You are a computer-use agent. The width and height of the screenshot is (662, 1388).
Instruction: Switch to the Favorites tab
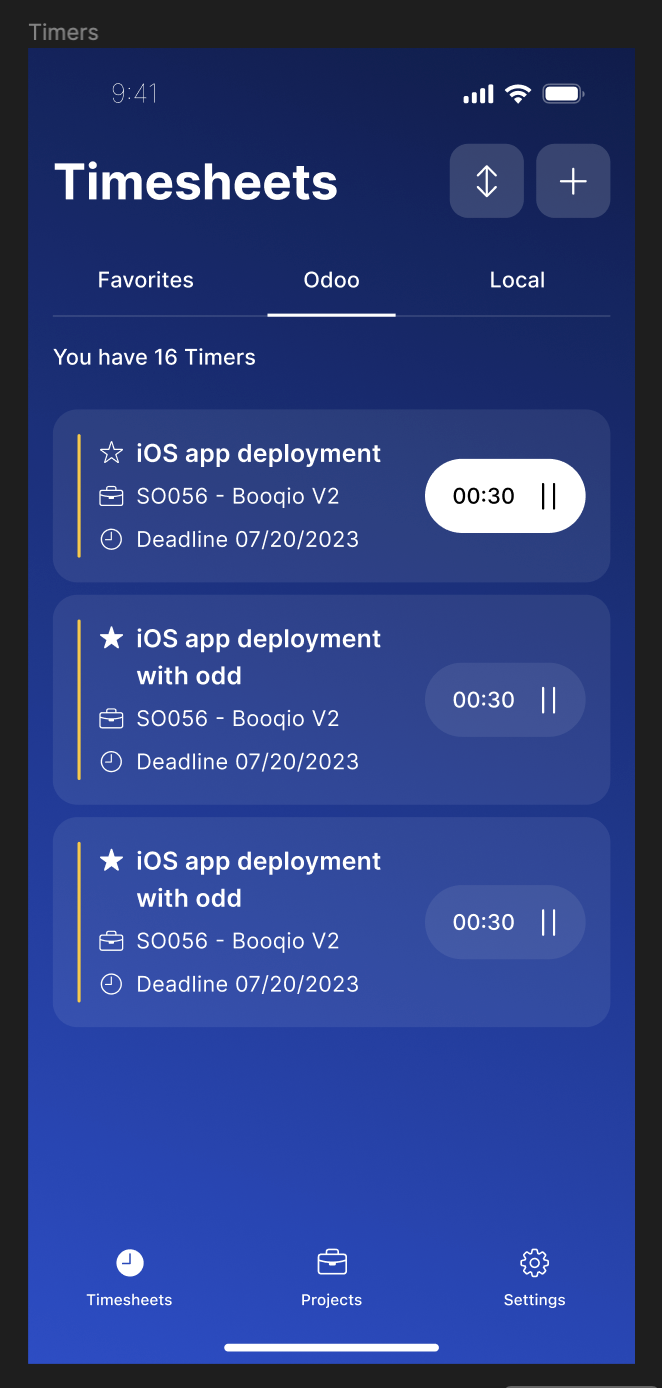(x=145, y=280)
